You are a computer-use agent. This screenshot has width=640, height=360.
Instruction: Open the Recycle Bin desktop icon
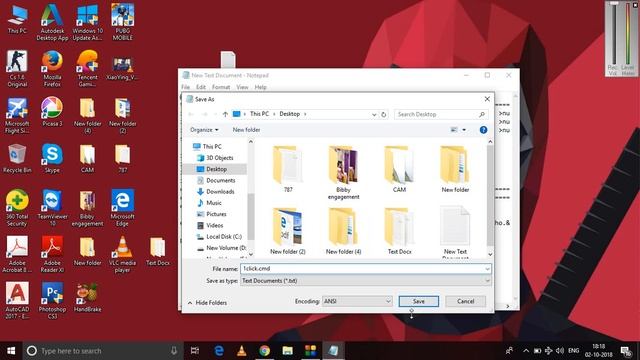[x=17, y=158]
